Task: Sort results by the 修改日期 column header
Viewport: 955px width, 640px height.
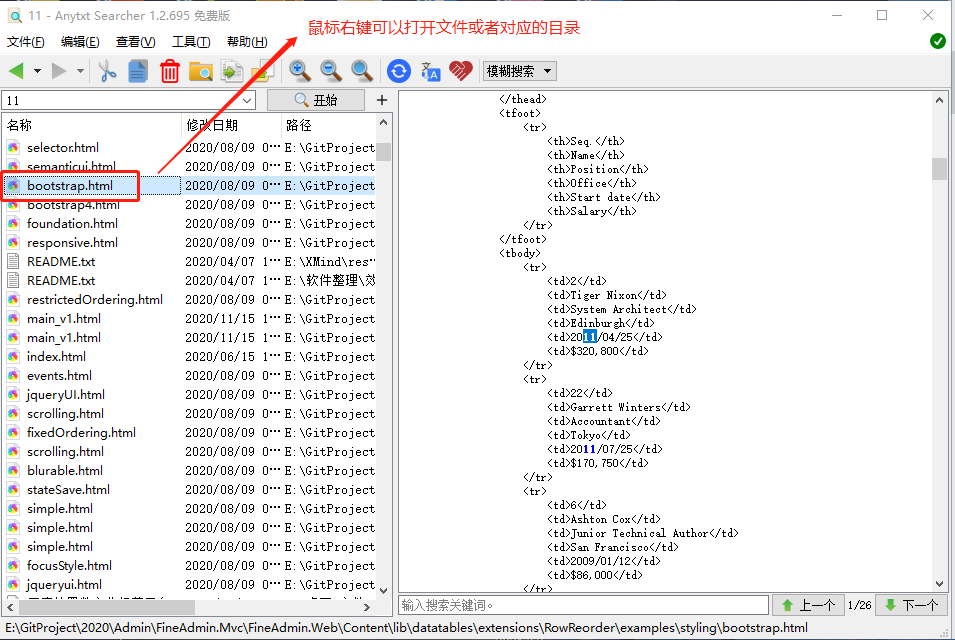Action: tap(231, 125)
